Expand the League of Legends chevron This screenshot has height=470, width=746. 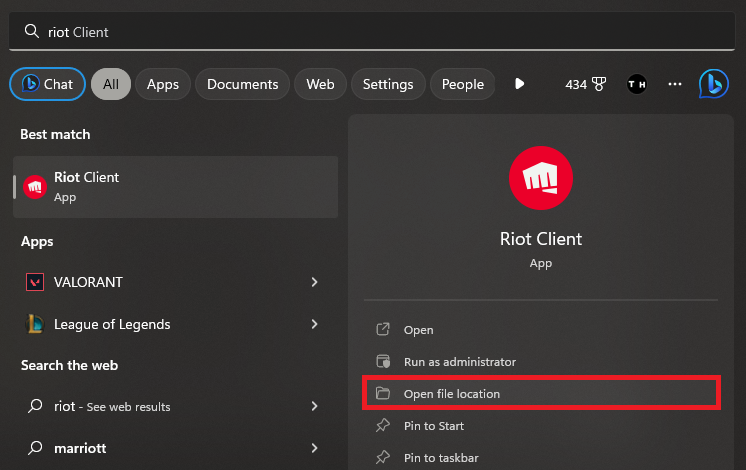tap(314, 324)
